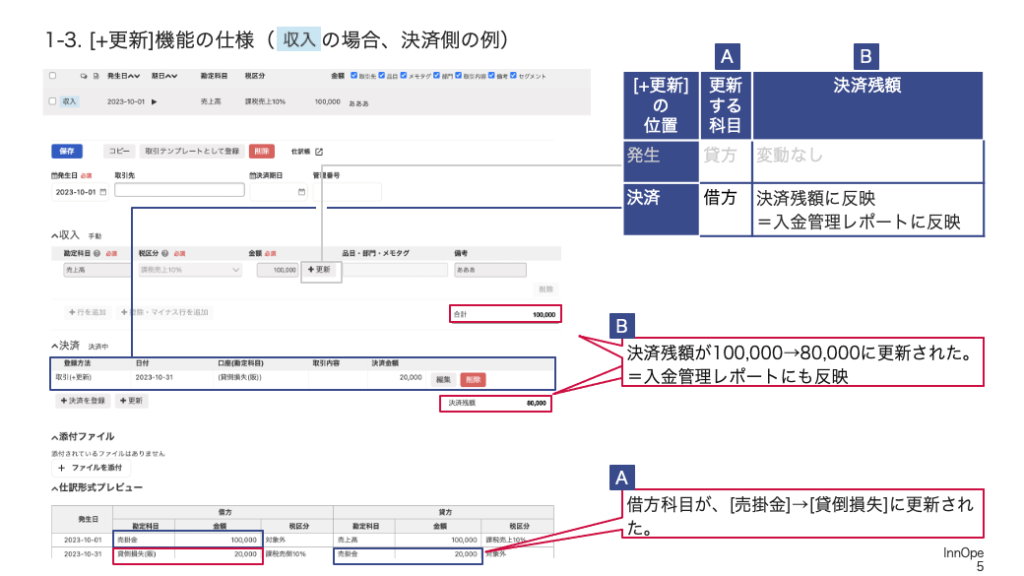
Task: Click the red 削除 button beside the template button
Action: click(x=262, y=152)
